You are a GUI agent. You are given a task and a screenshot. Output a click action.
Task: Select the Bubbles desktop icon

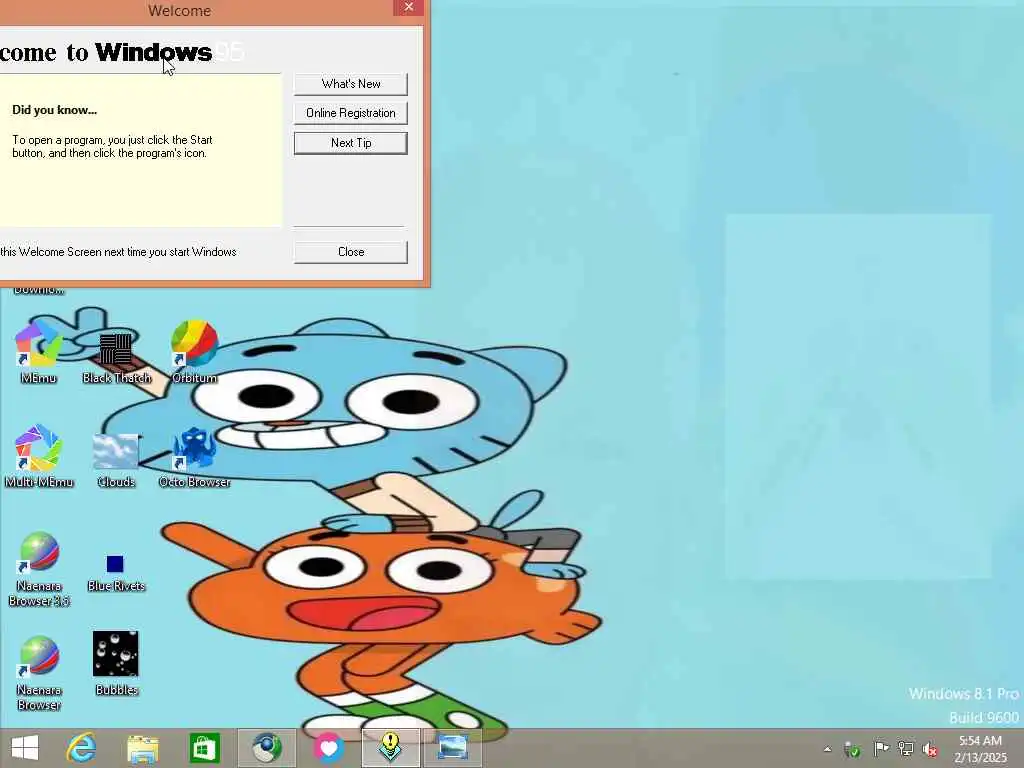click(116, 663)
